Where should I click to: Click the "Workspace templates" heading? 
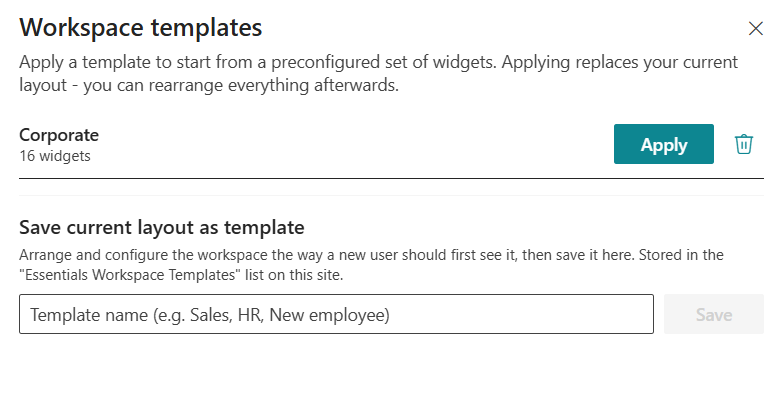click(141, 28)
